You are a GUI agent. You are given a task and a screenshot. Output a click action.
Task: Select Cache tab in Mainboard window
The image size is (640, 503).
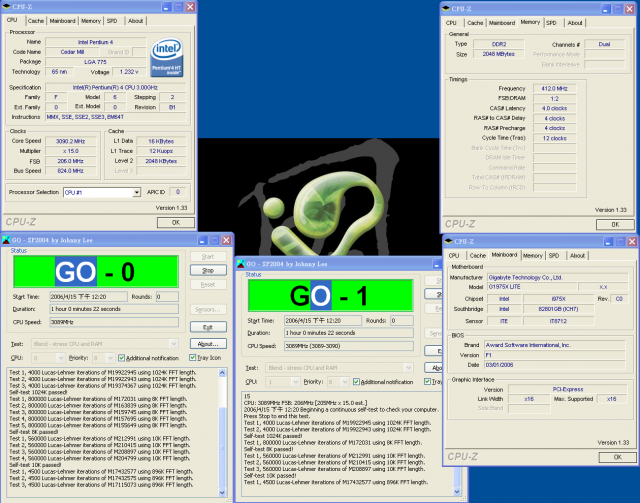click(478, 256)
